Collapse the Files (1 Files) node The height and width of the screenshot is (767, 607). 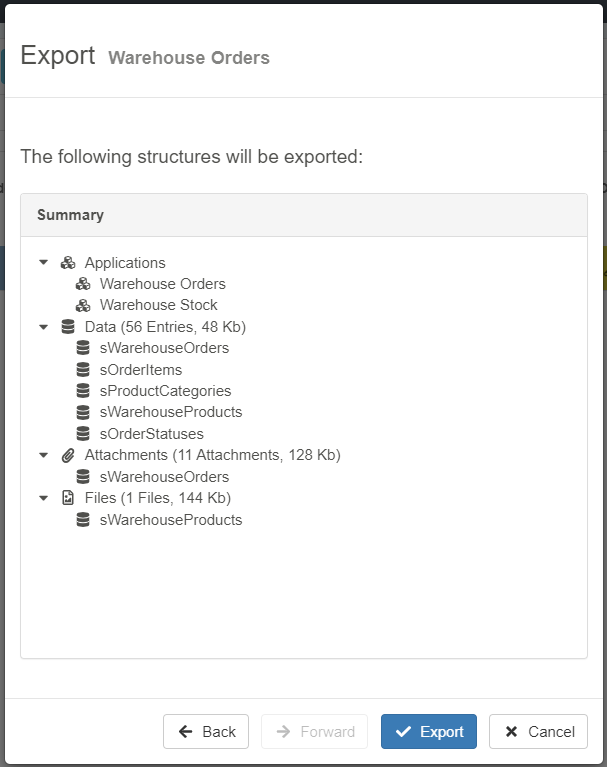click(43, 498)
